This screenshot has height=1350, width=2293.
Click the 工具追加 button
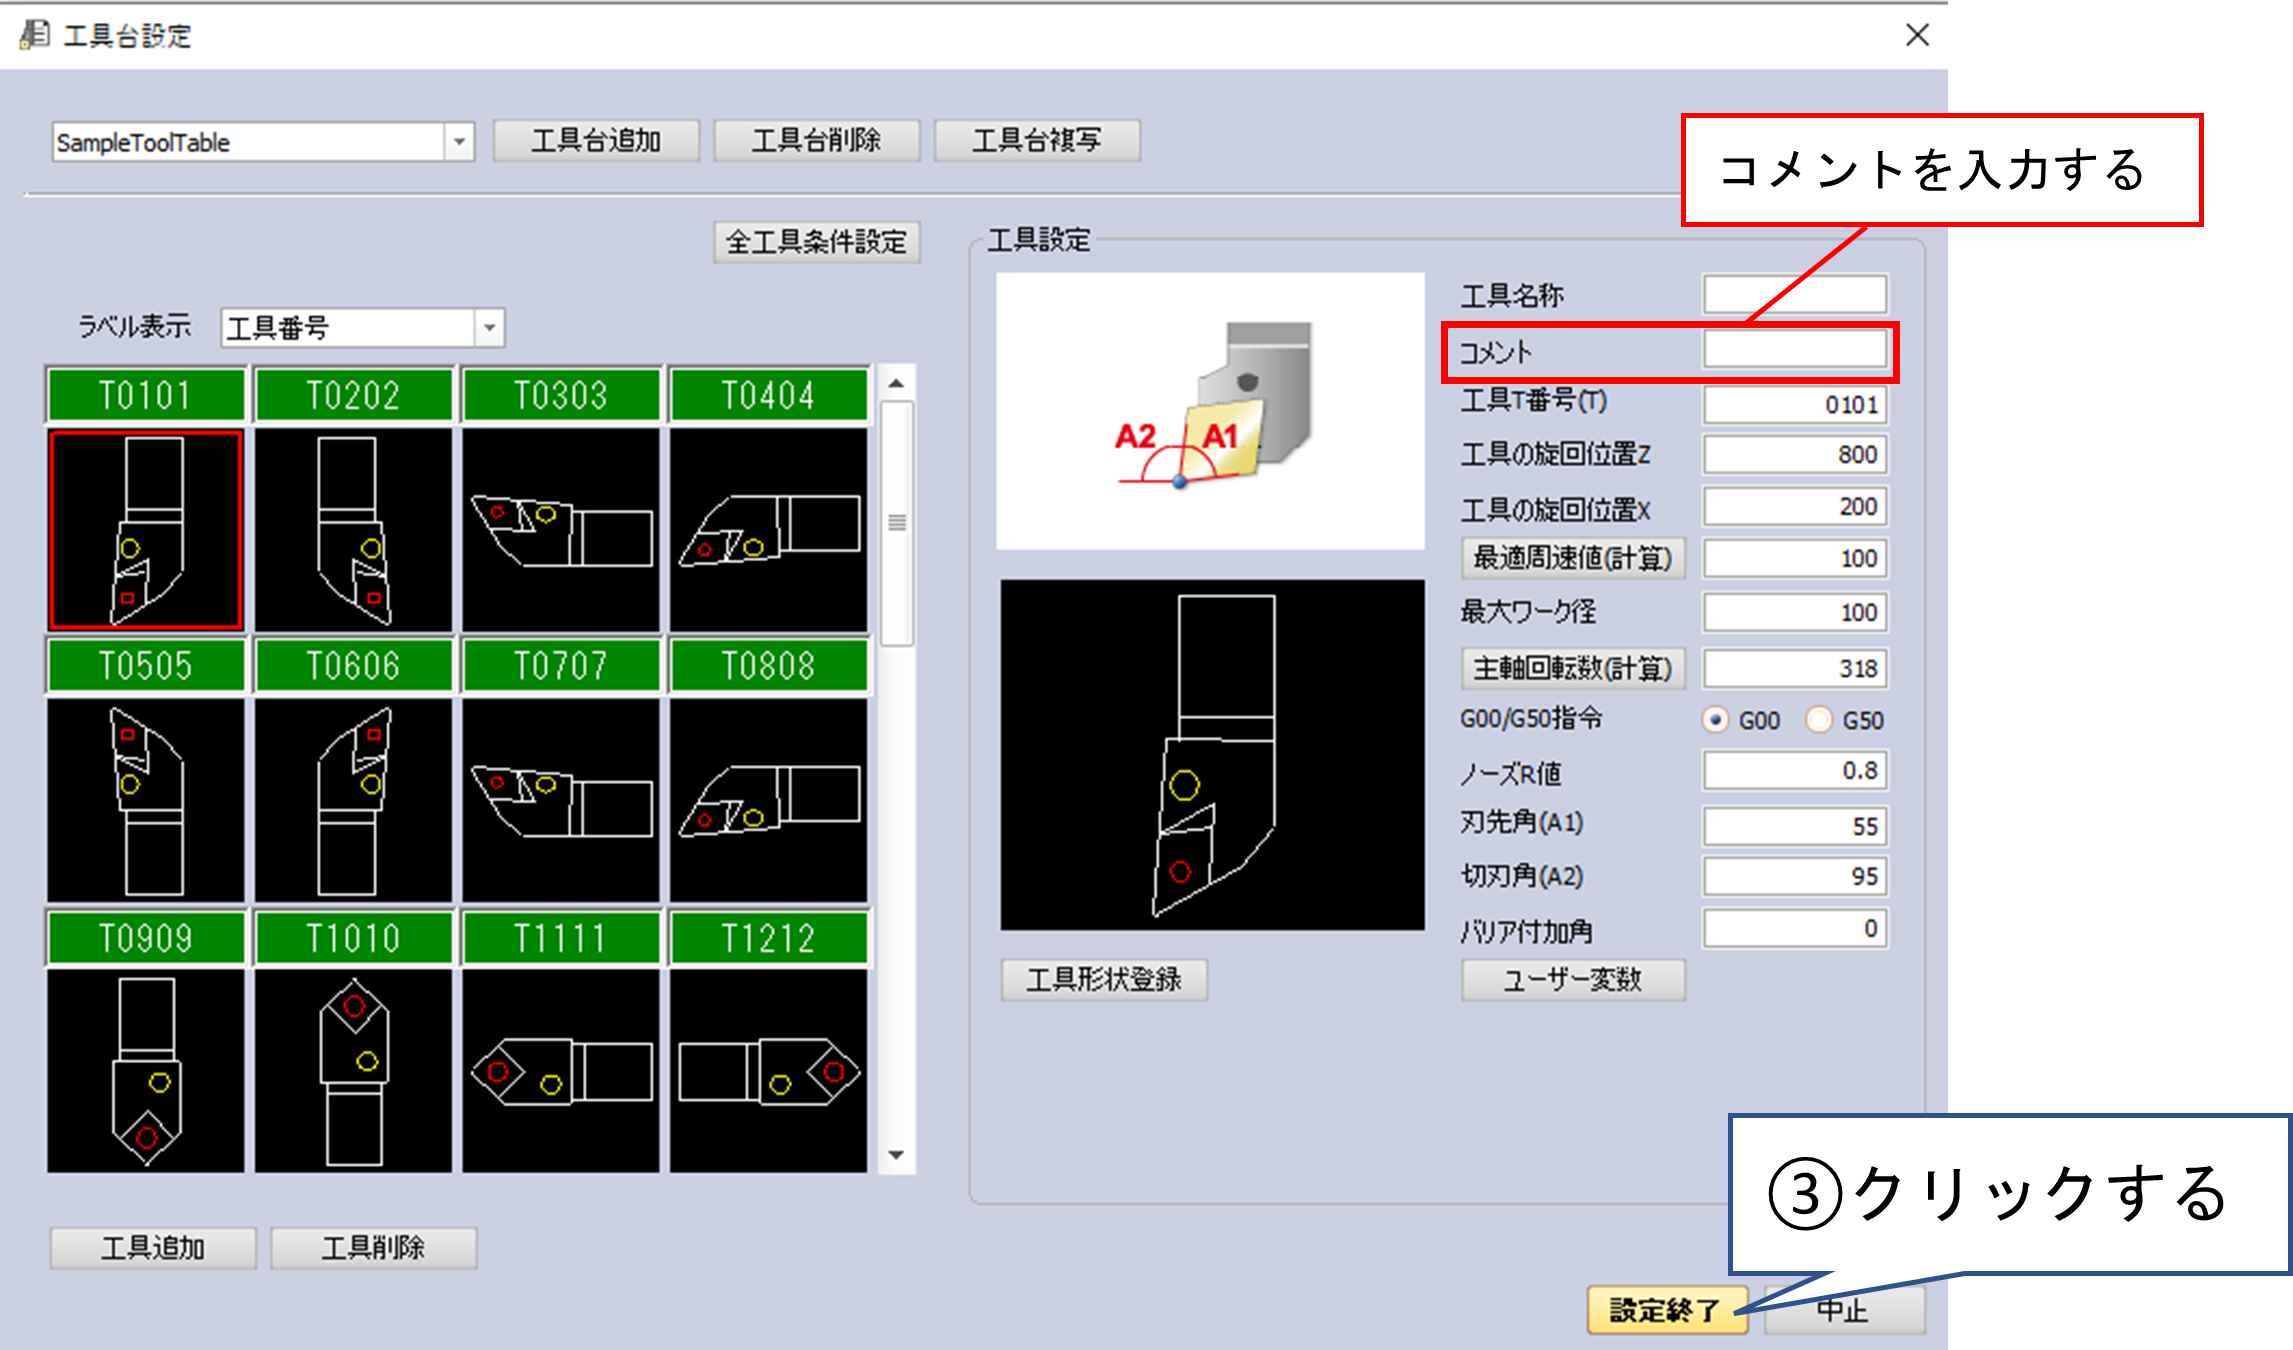point(153,1248)
